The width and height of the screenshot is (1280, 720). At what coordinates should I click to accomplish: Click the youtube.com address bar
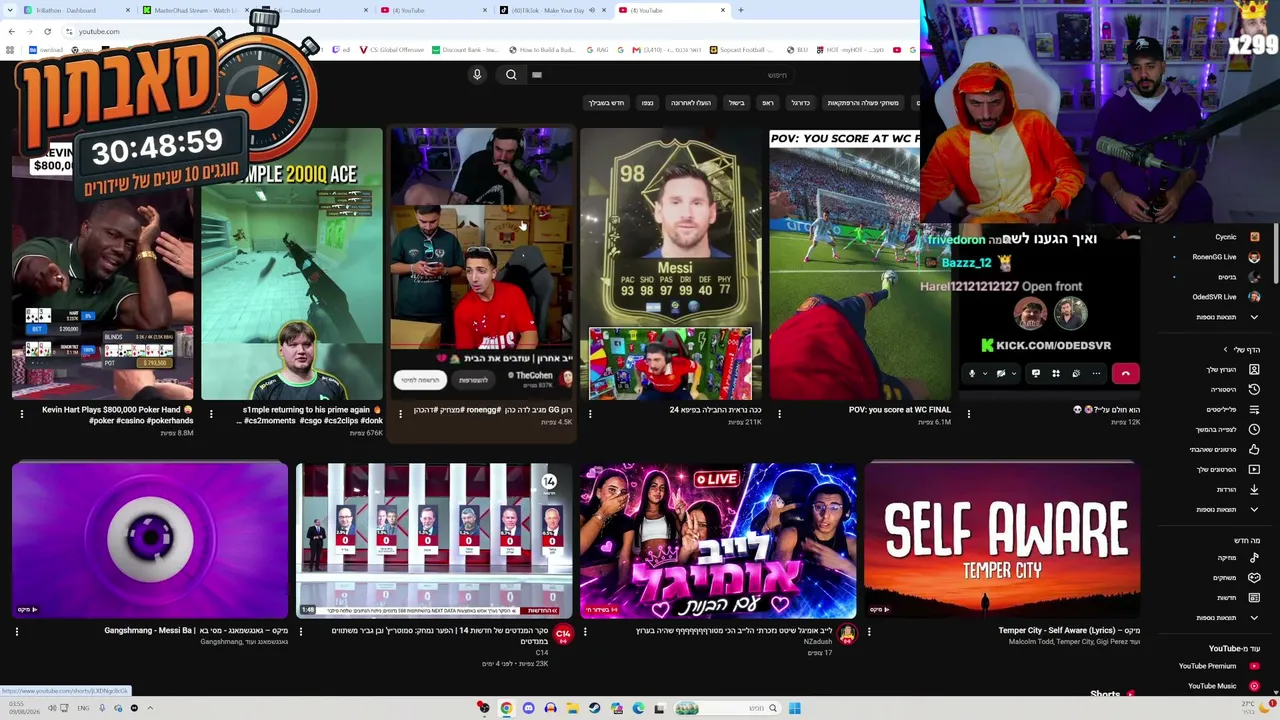[99, 31]
